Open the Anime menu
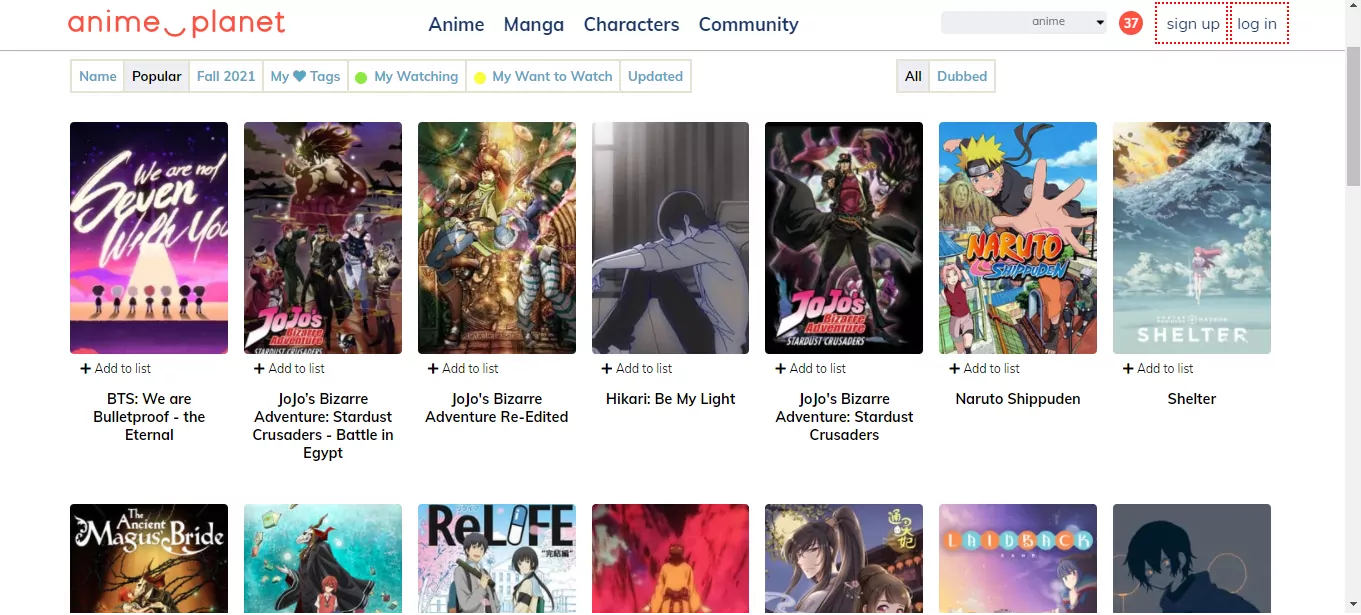 tap(456, 25)
